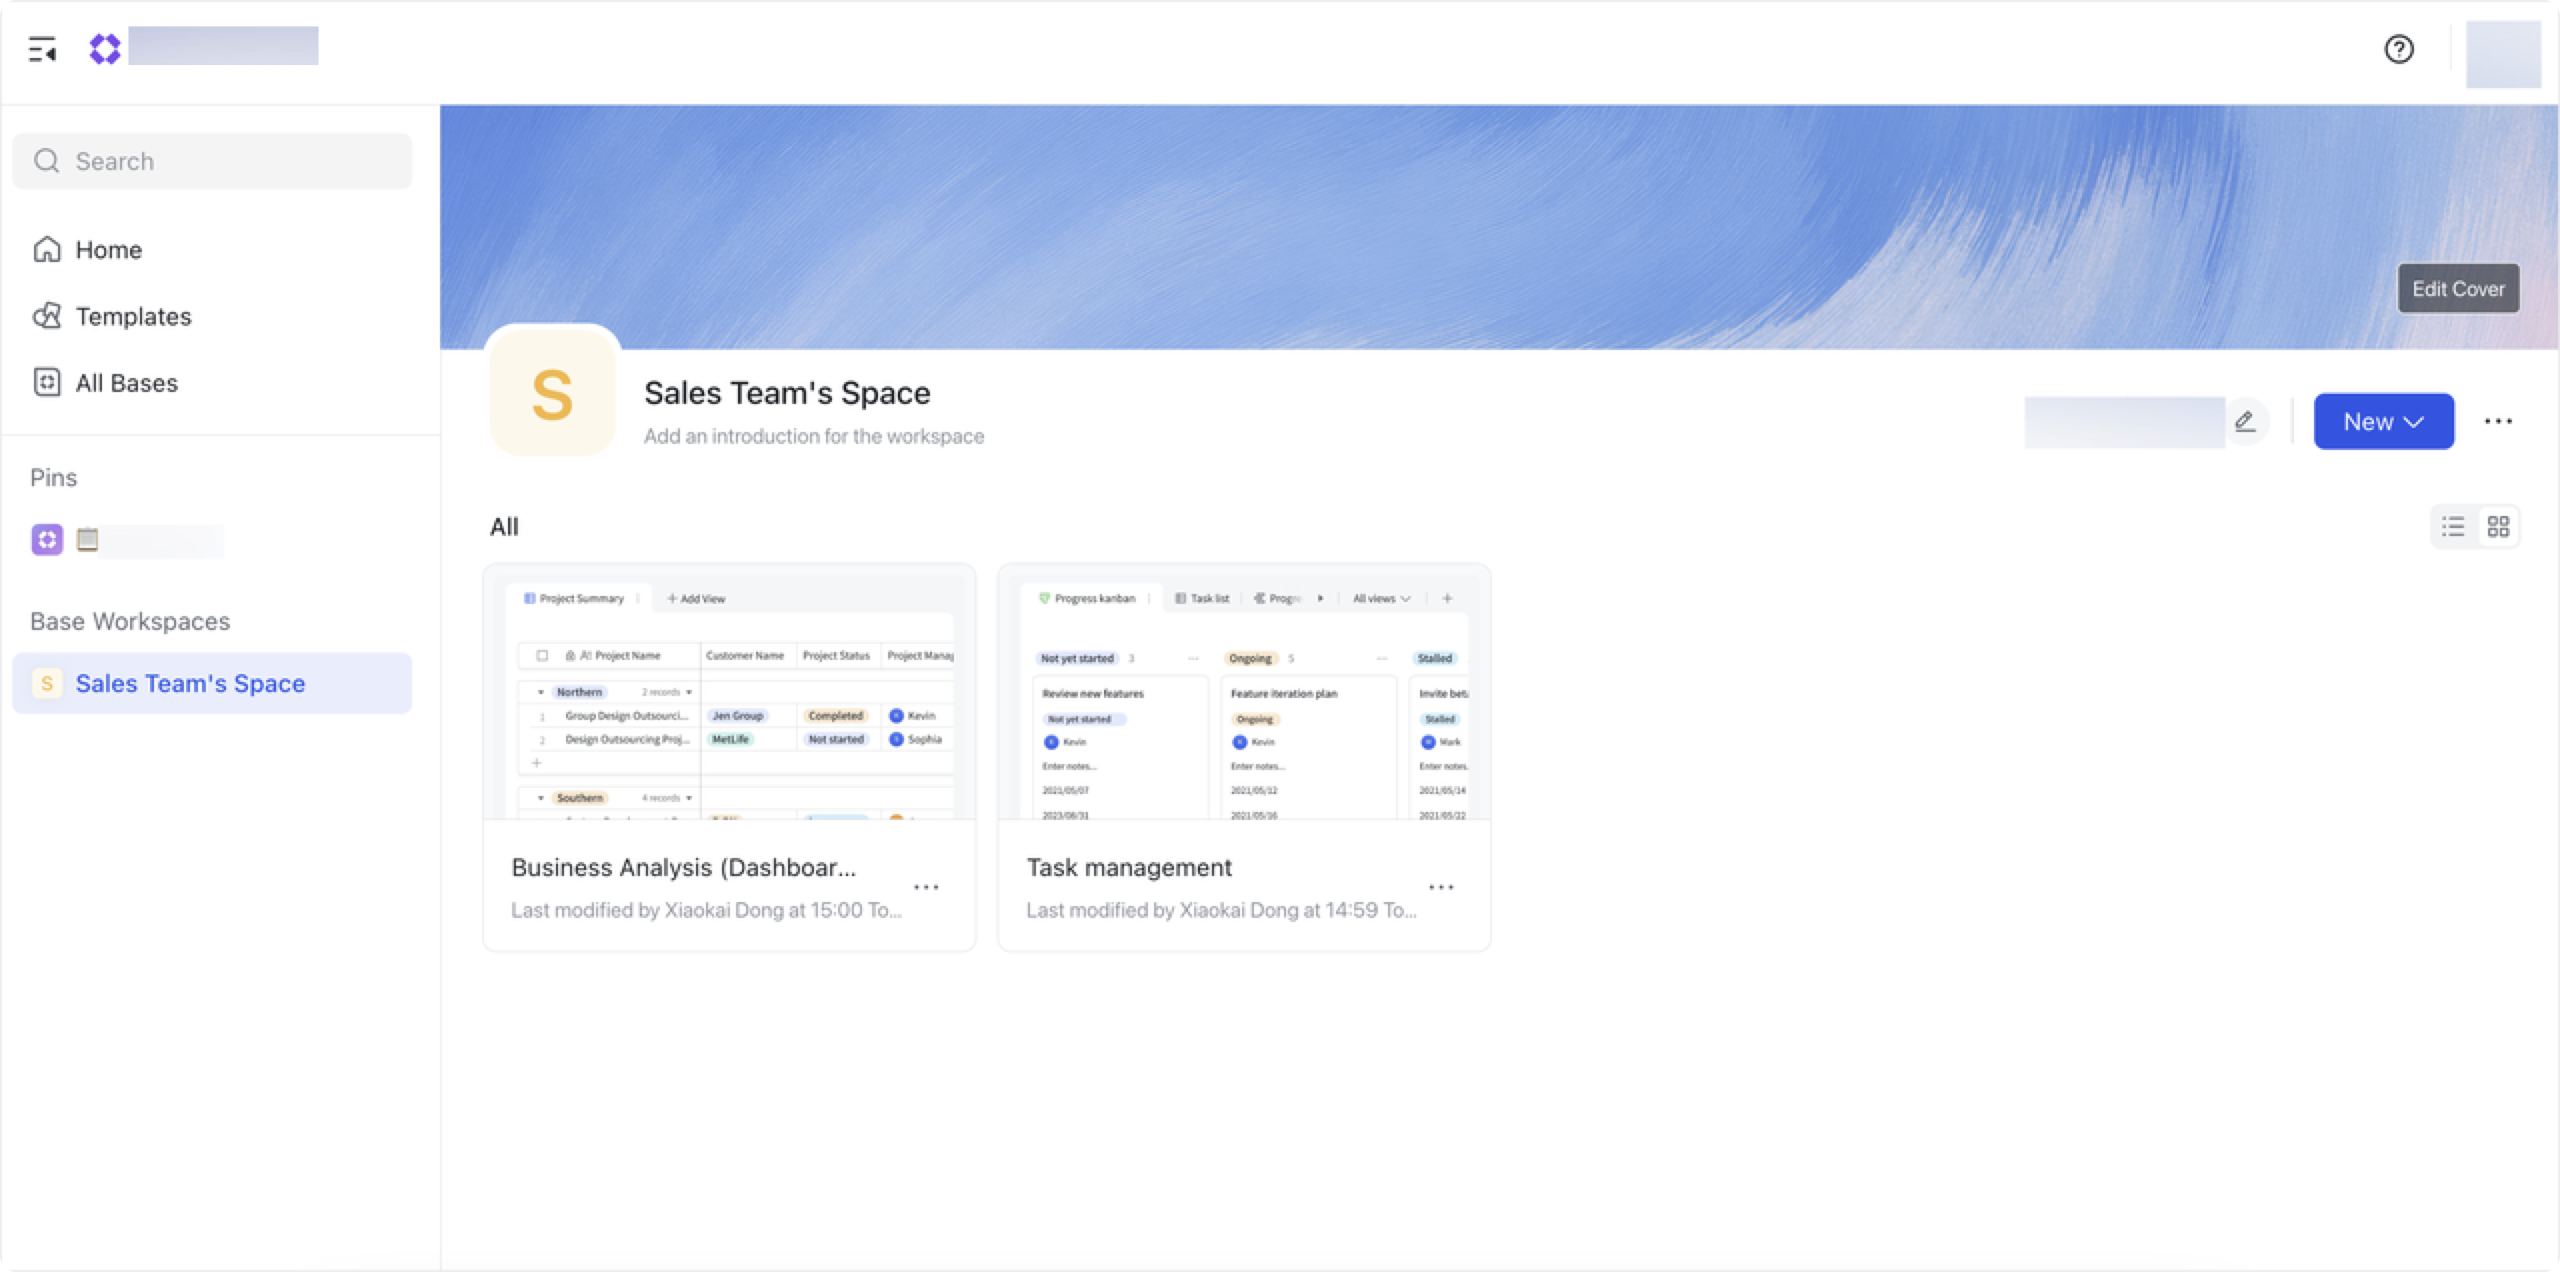2560x1272 pixels.
Task: Click the search magnifier icon
Action: click(47, 161)
